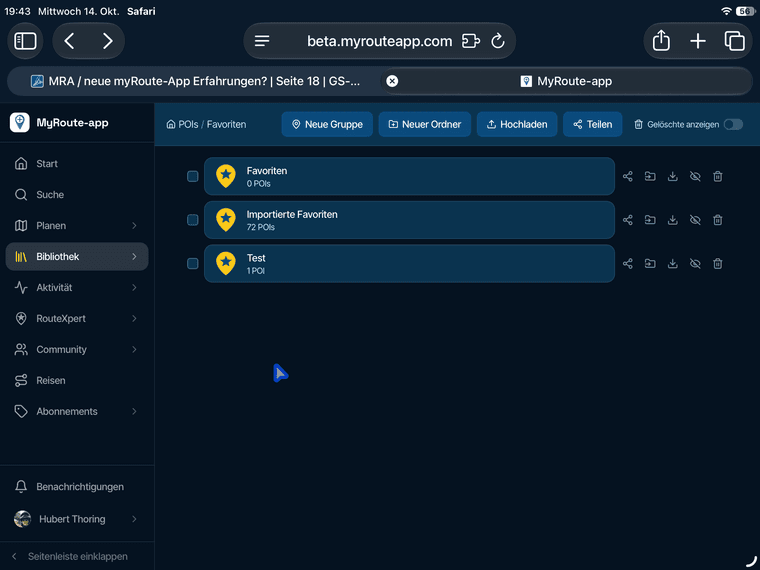760x570 pixels.
Task: Delete the Favoriten group
Action: (x=718, y=176)
